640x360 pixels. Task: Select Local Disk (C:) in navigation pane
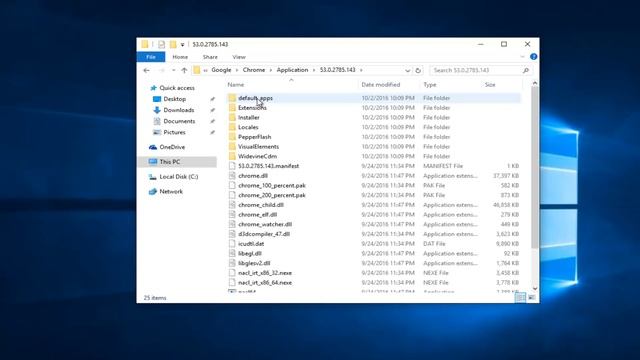[x=178, y=176]
